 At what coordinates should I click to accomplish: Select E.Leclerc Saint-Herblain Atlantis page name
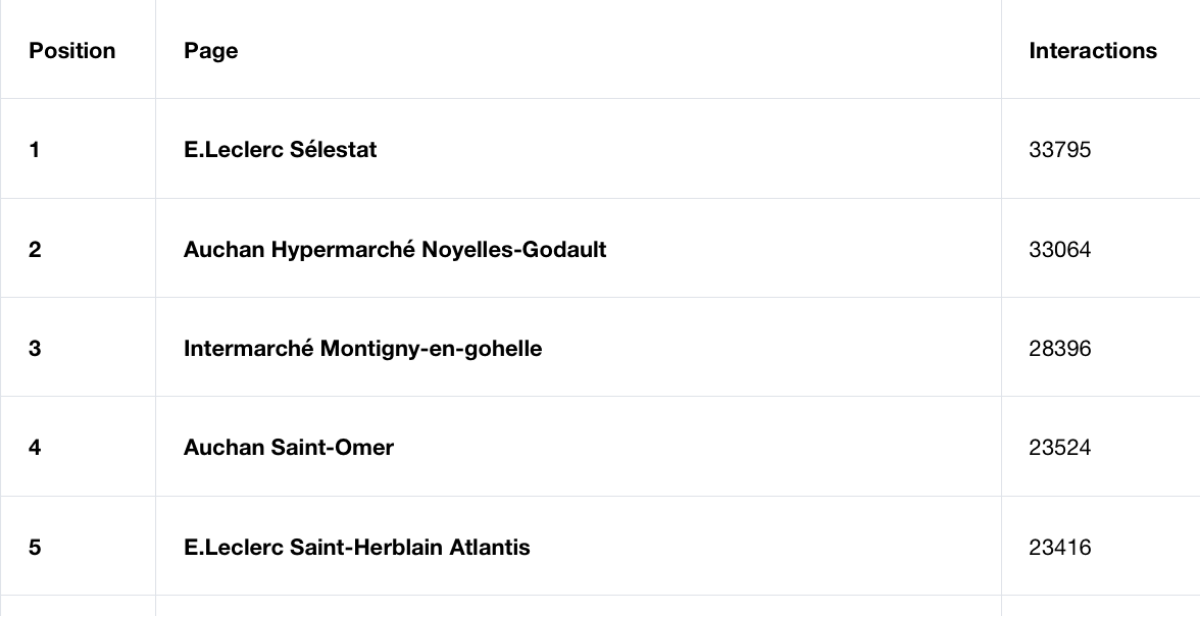[x=357, y=547]
